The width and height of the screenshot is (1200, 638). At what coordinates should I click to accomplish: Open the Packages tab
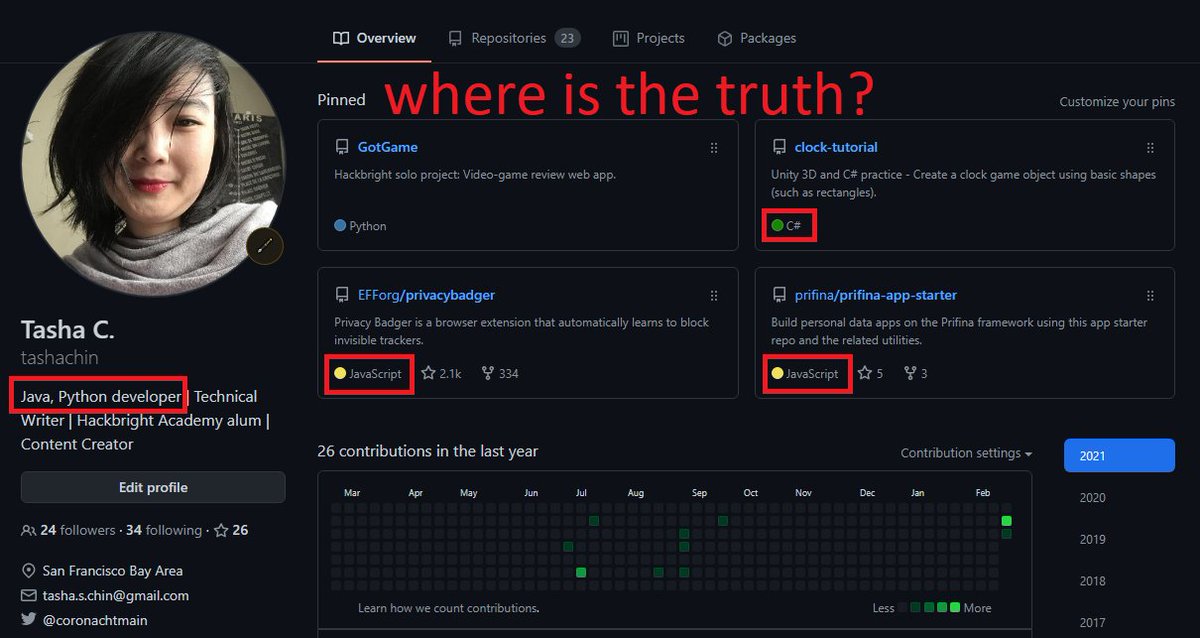coord(756,38)
